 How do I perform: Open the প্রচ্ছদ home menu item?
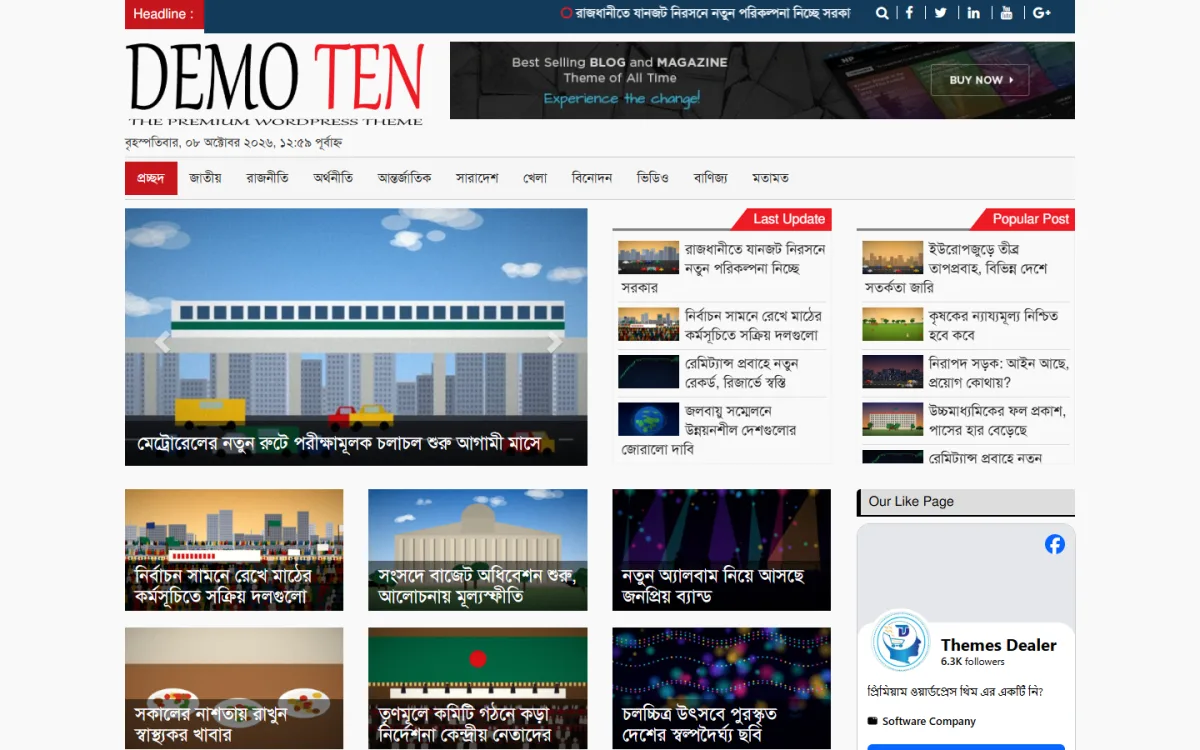(x=151, y=178)
